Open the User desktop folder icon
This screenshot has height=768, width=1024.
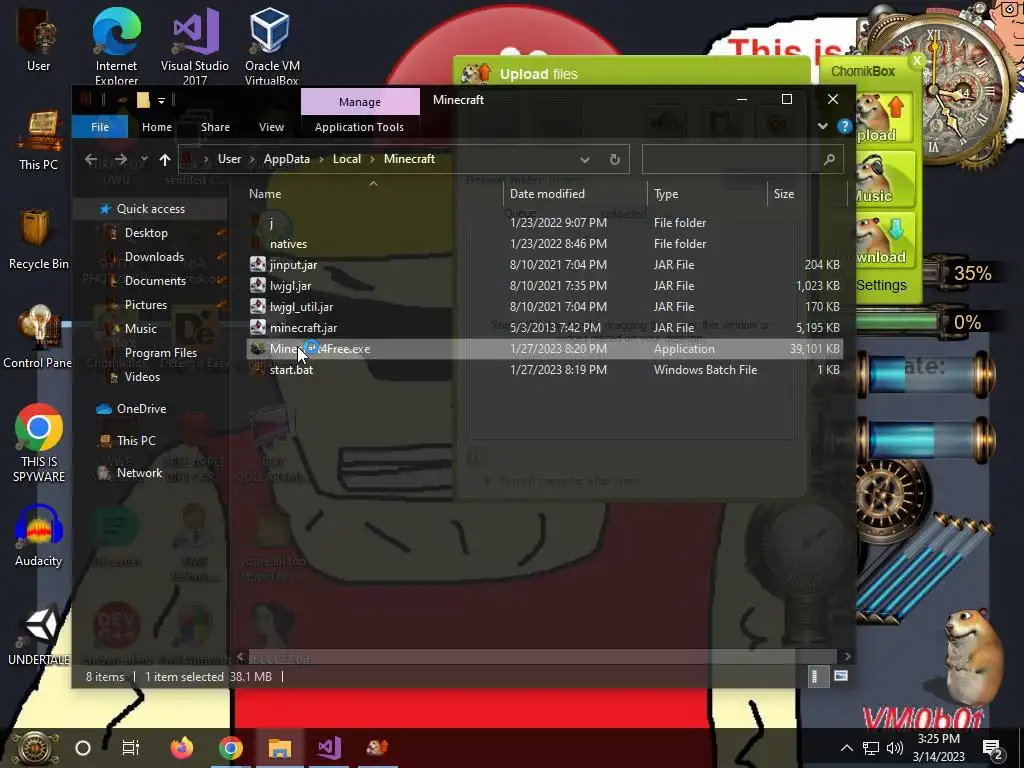(39, 39)
